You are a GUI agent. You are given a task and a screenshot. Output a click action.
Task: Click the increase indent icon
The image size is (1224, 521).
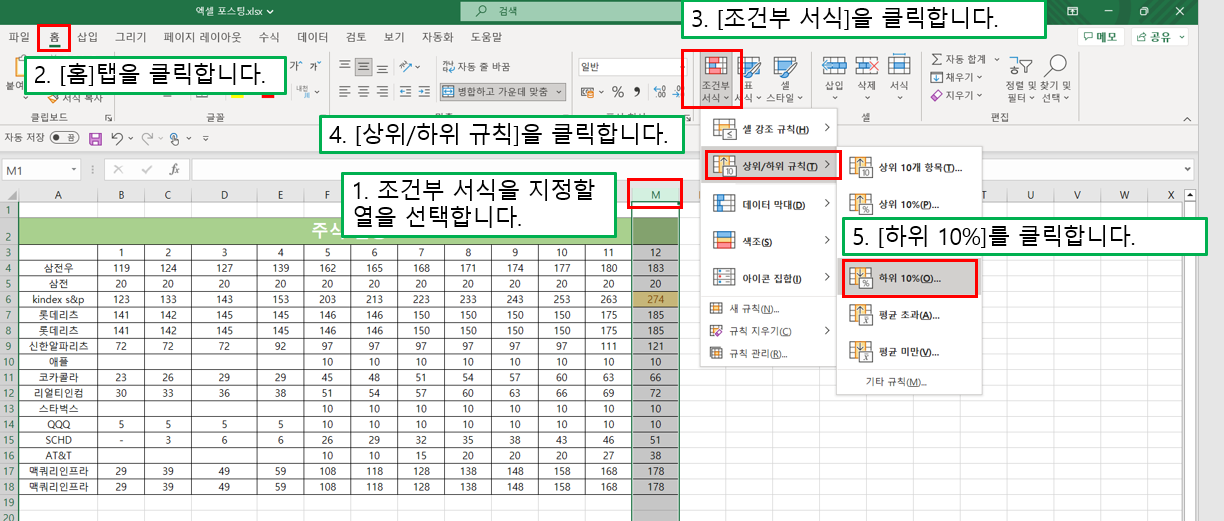pos(426,92)
